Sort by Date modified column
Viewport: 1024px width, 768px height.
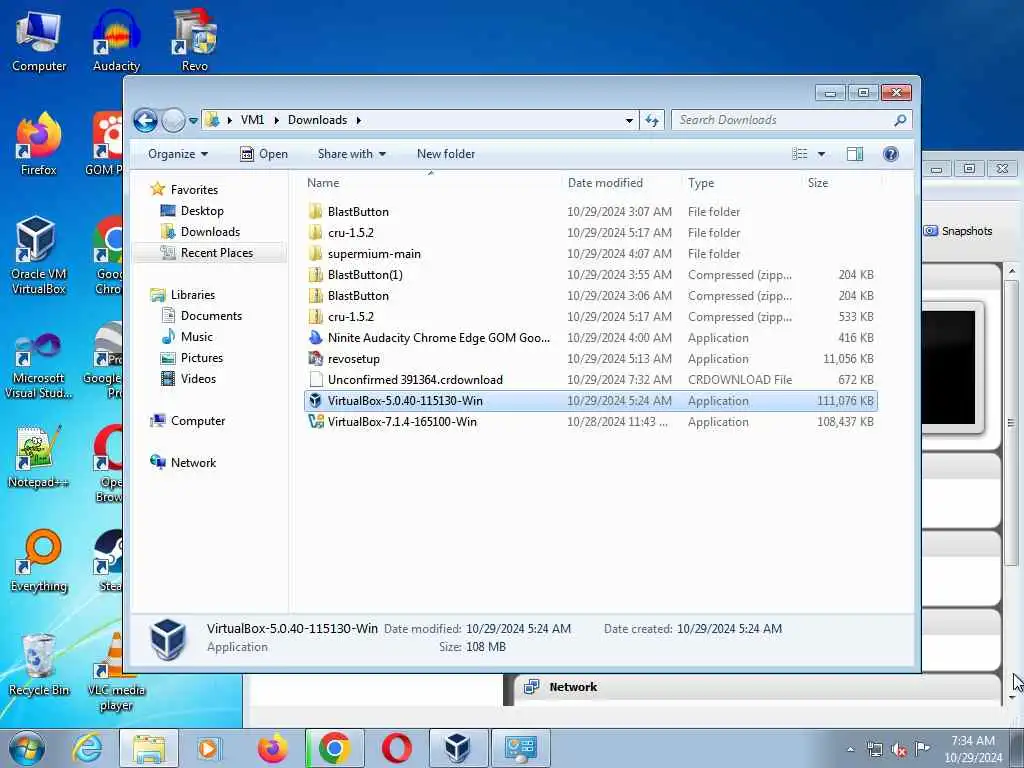[x=620, y=183]
